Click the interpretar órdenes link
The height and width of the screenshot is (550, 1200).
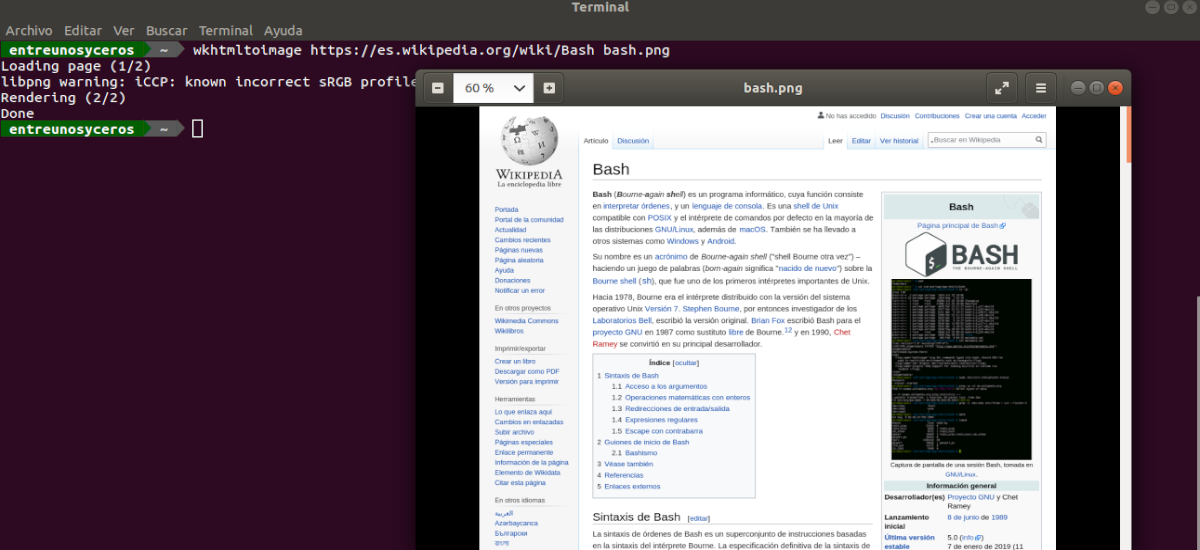(x=634, y=205)
